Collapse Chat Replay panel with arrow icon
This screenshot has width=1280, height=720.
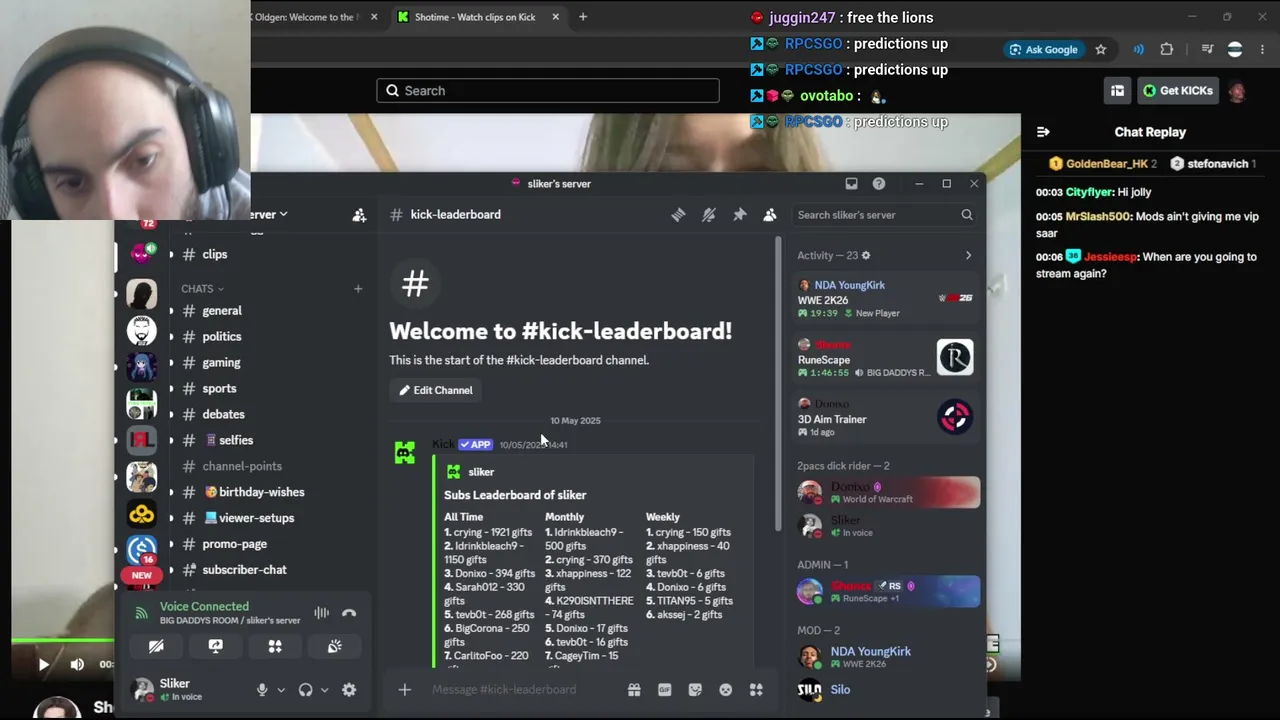click(x=1043, y=132)
